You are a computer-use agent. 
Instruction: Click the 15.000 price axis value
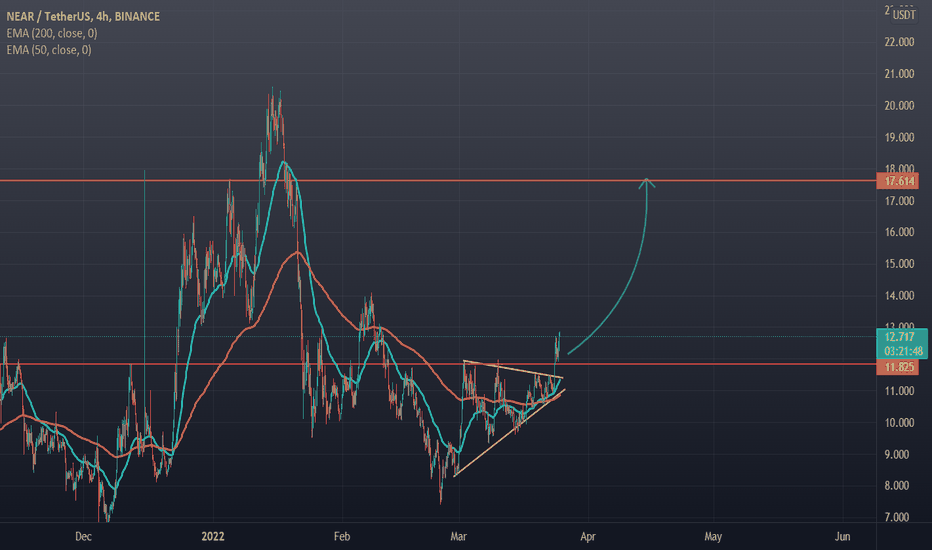[899, 263]
